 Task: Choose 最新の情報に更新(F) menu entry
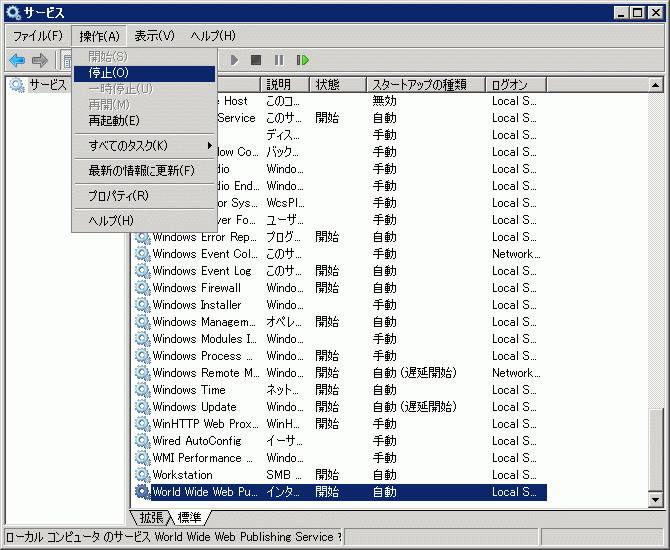click(144, 171)
